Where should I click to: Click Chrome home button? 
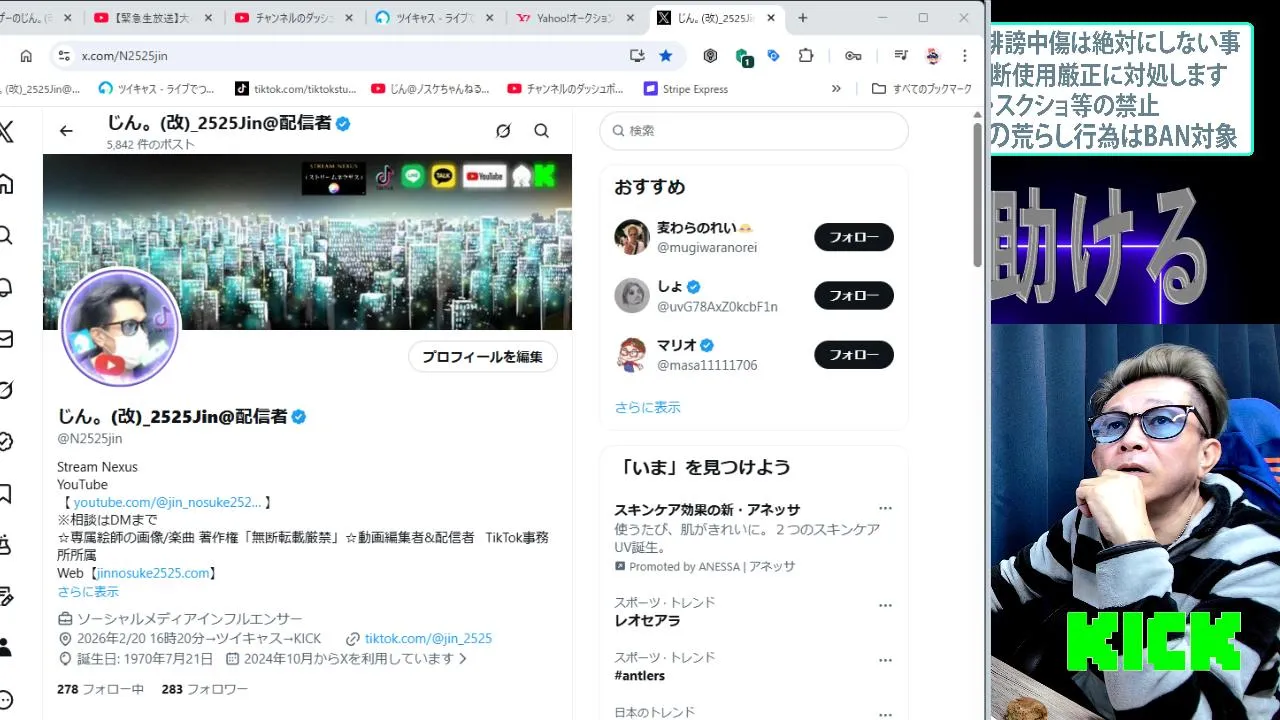(26, 56)
